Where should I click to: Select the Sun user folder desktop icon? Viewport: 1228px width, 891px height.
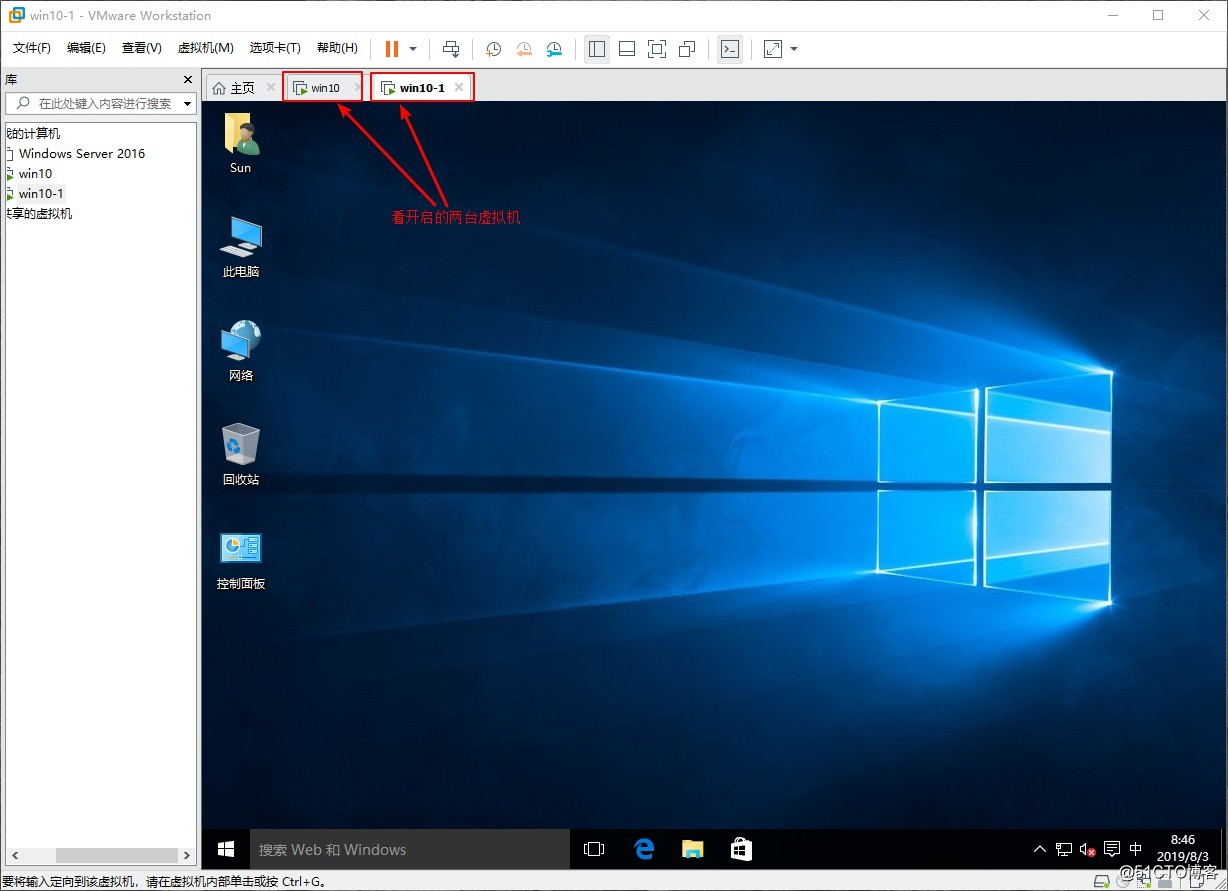tap(241, 143)
